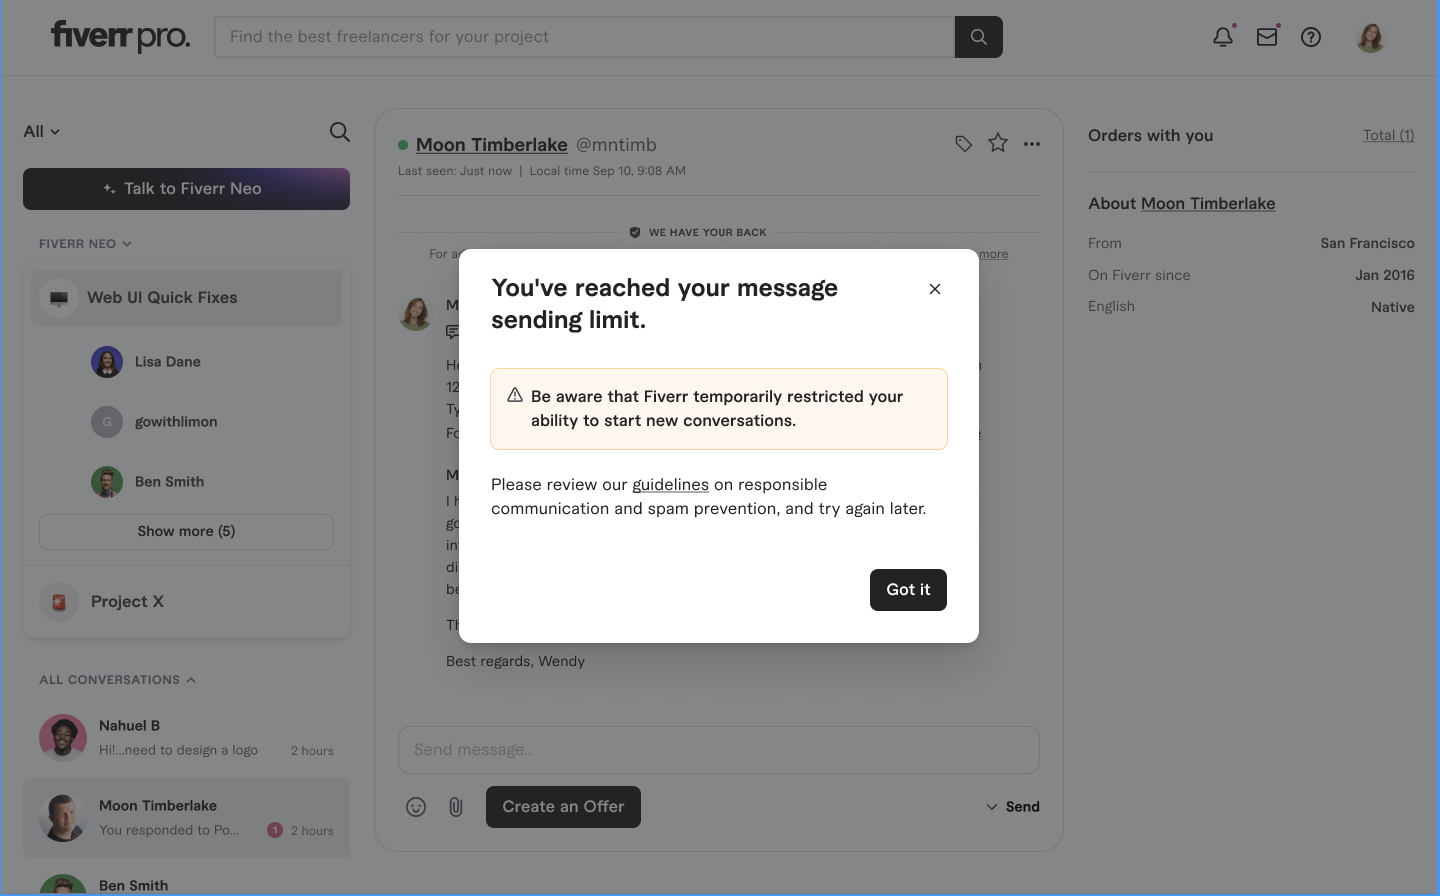
Task: Open the three-dot more options menu
Action: [x=1032, y=144]
